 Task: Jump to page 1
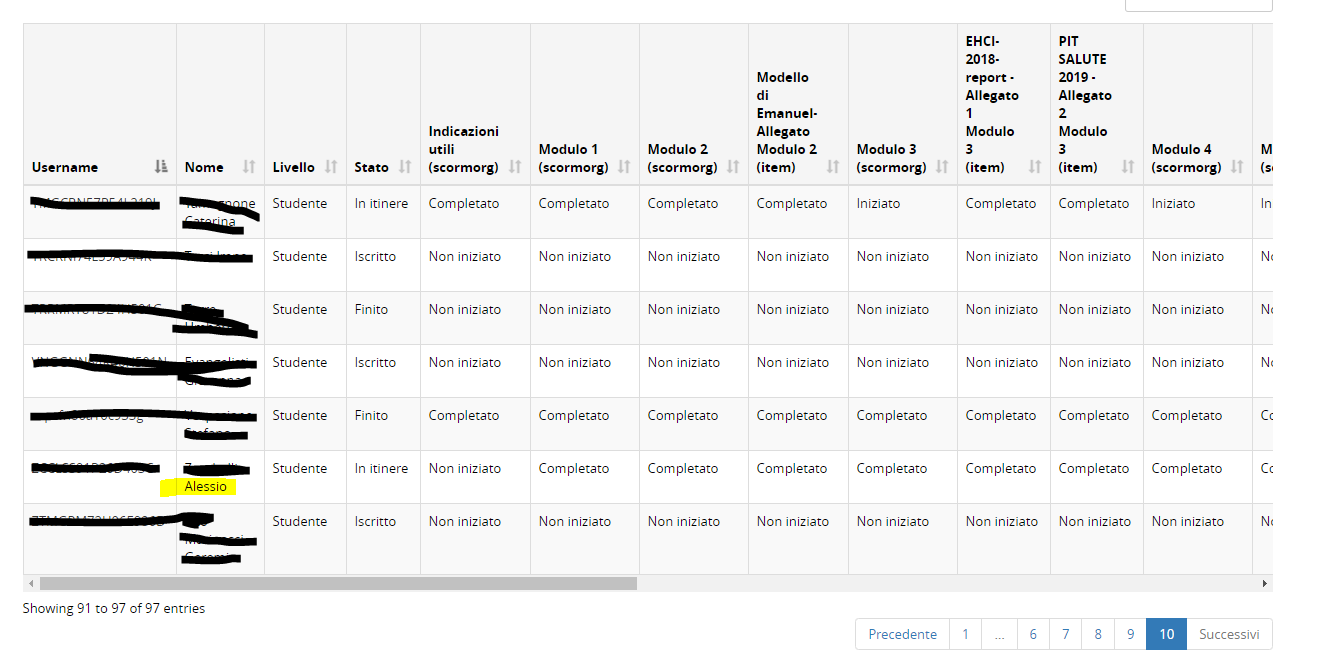[x=965, y=634]
